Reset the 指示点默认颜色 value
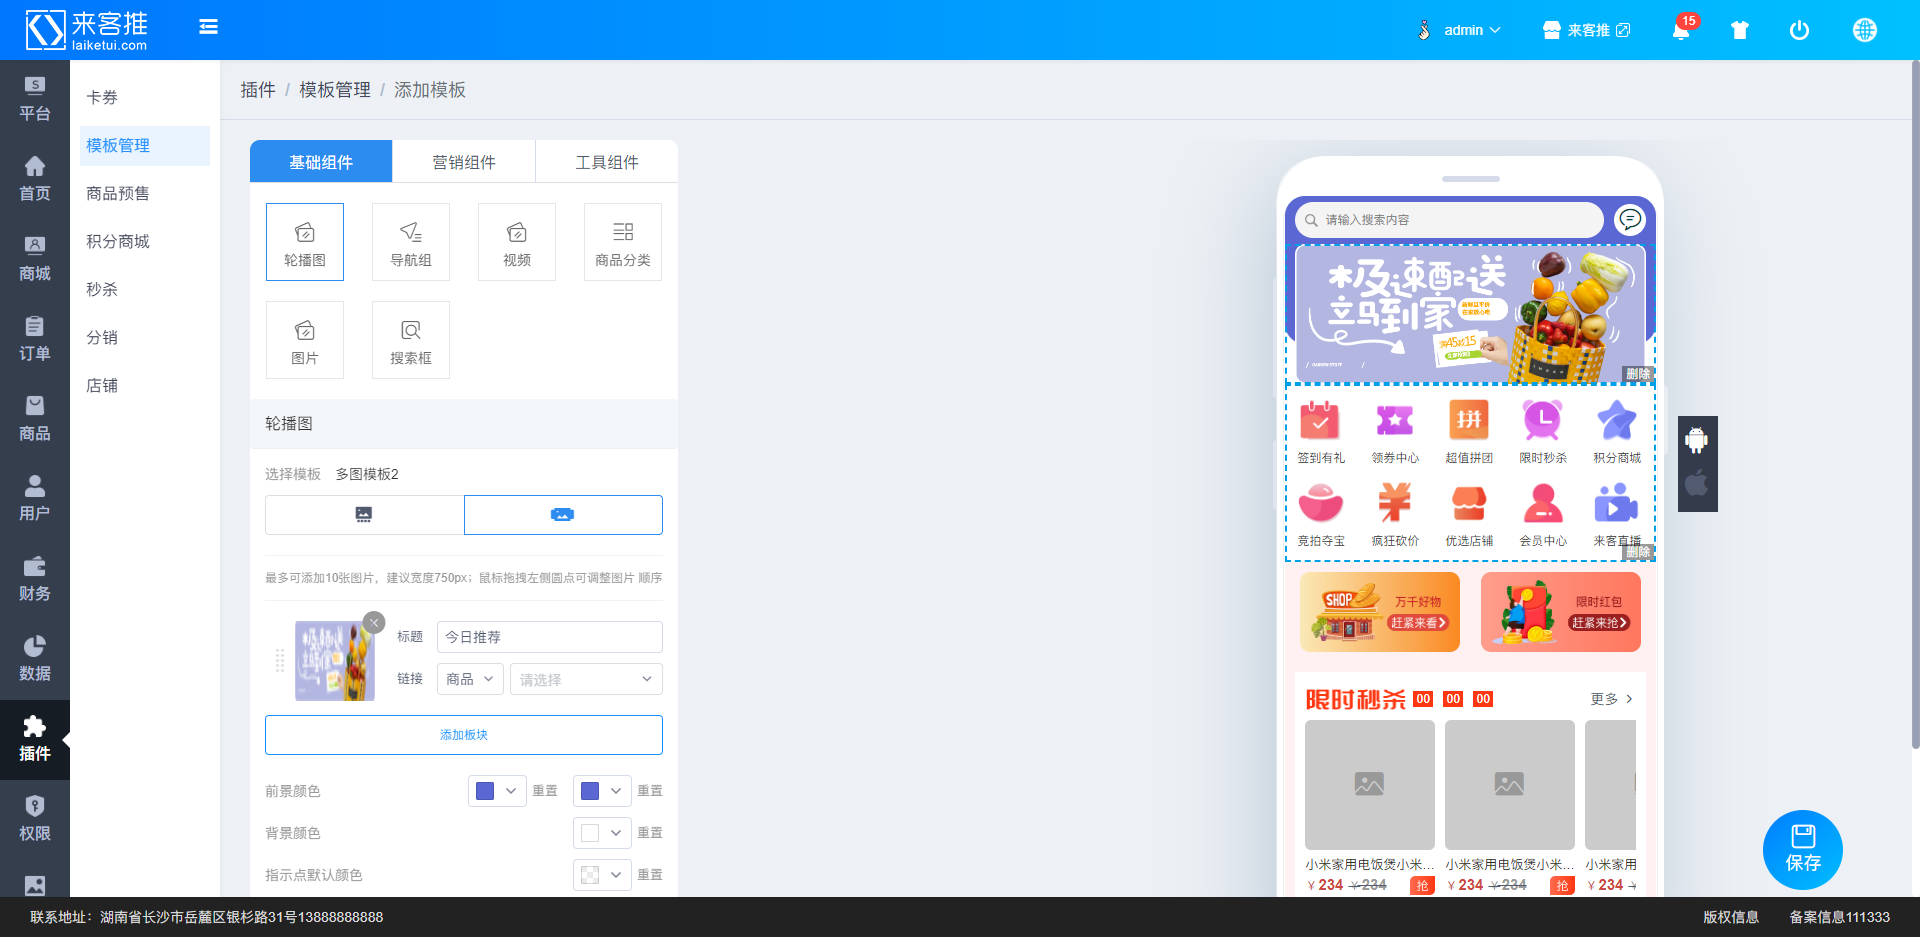The width and height of the screenshot is (1920, 937). [x=650, y=875]
